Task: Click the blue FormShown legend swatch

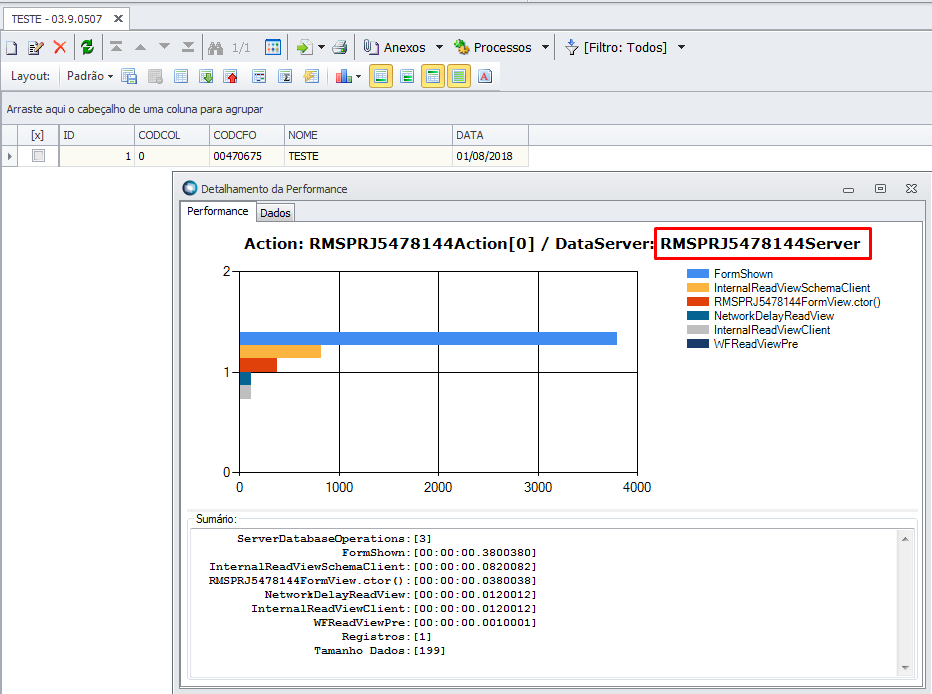Action: coord(698,273)
